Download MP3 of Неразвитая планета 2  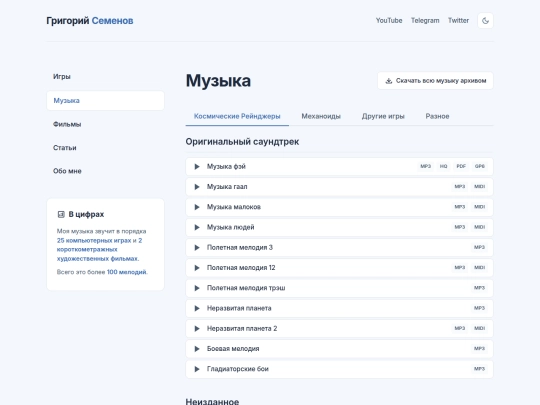(x=460, y=329)
